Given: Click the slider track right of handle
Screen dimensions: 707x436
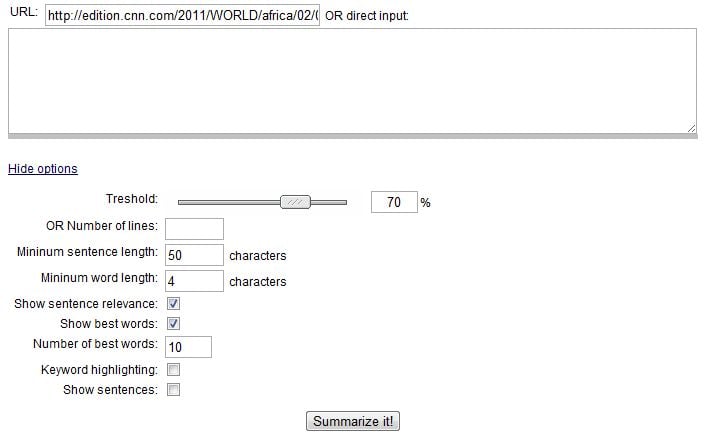Looking at the screenshot, I should pyautogui.click(x=330, y=202).
